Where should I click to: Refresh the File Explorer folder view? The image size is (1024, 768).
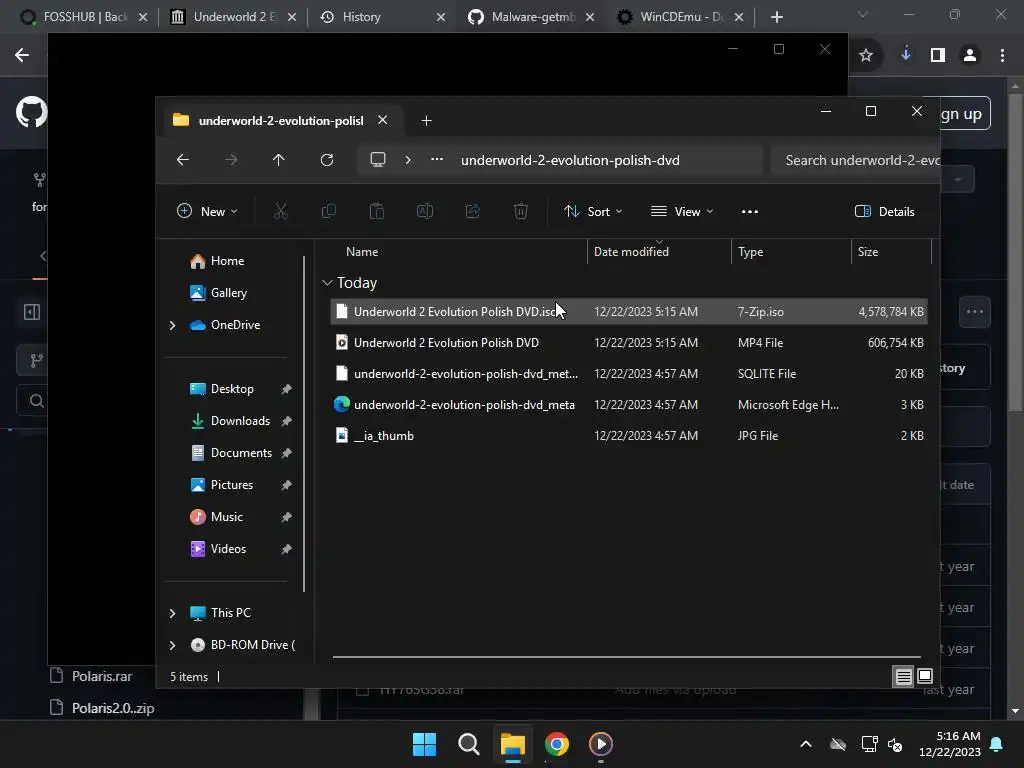coord(327,160)
